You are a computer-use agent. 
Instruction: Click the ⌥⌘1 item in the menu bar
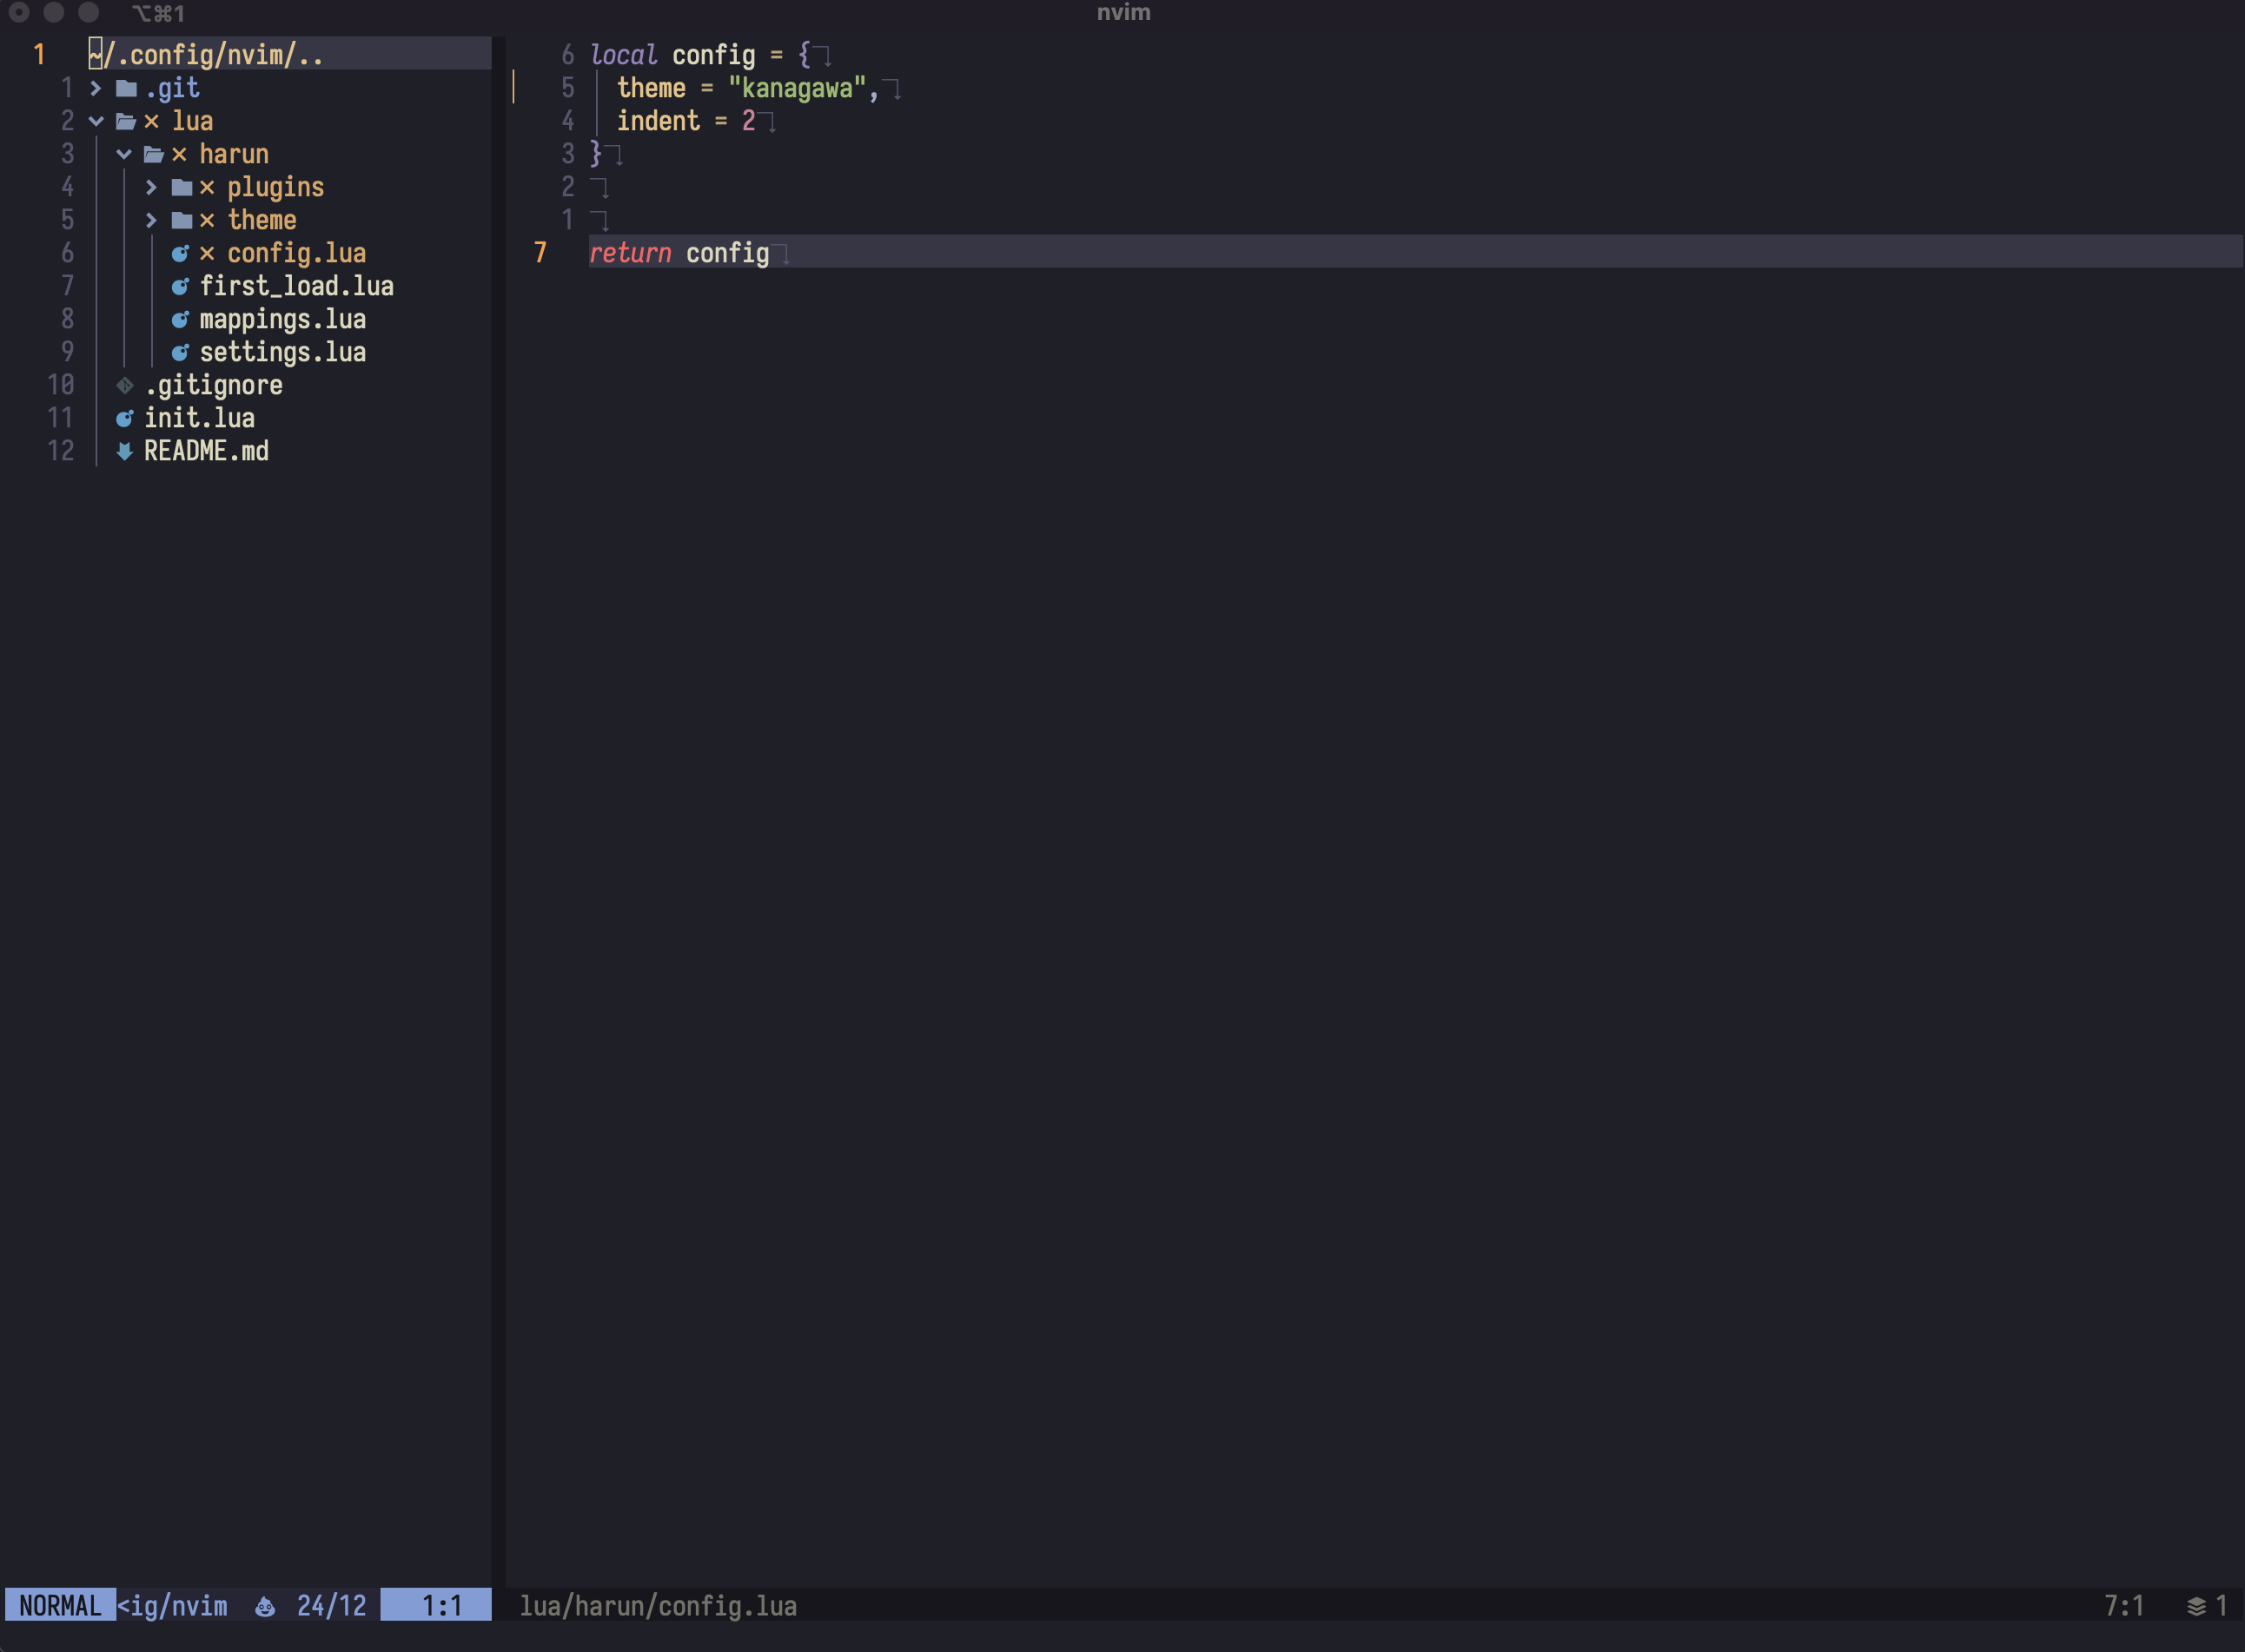159,13
